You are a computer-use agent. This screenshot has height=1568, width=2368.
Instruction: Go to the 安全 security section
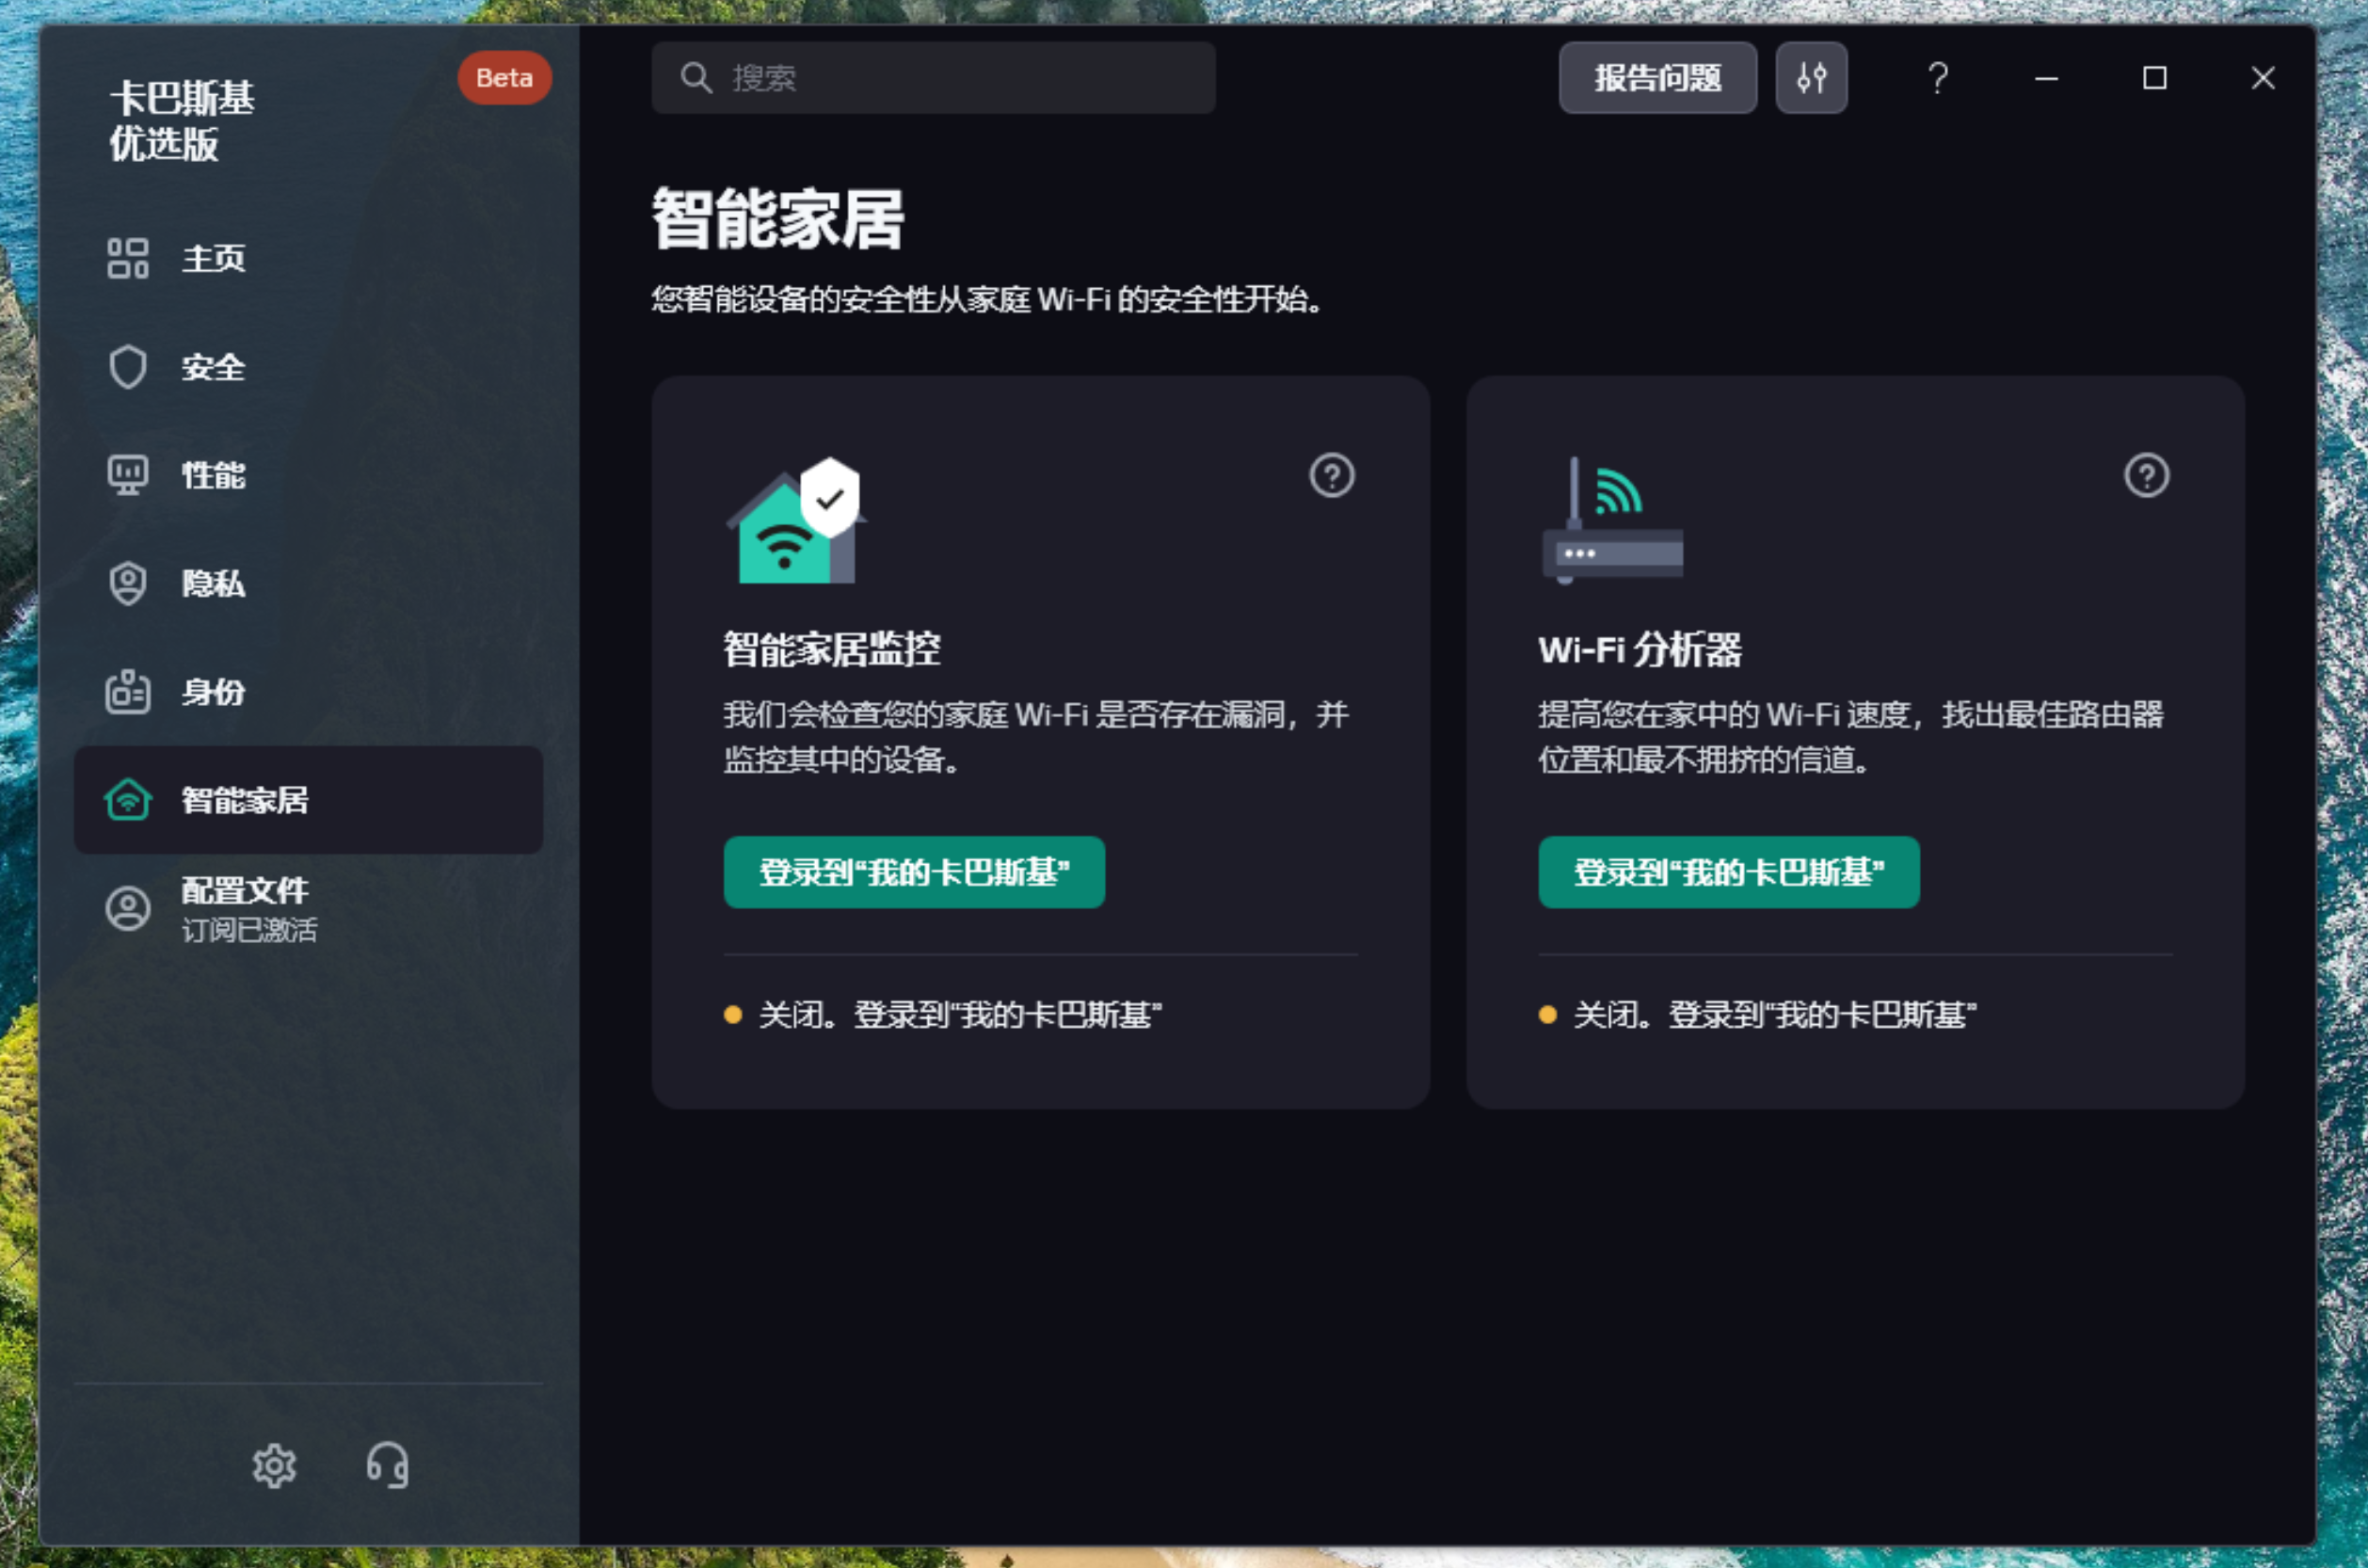tap(308, 367)
